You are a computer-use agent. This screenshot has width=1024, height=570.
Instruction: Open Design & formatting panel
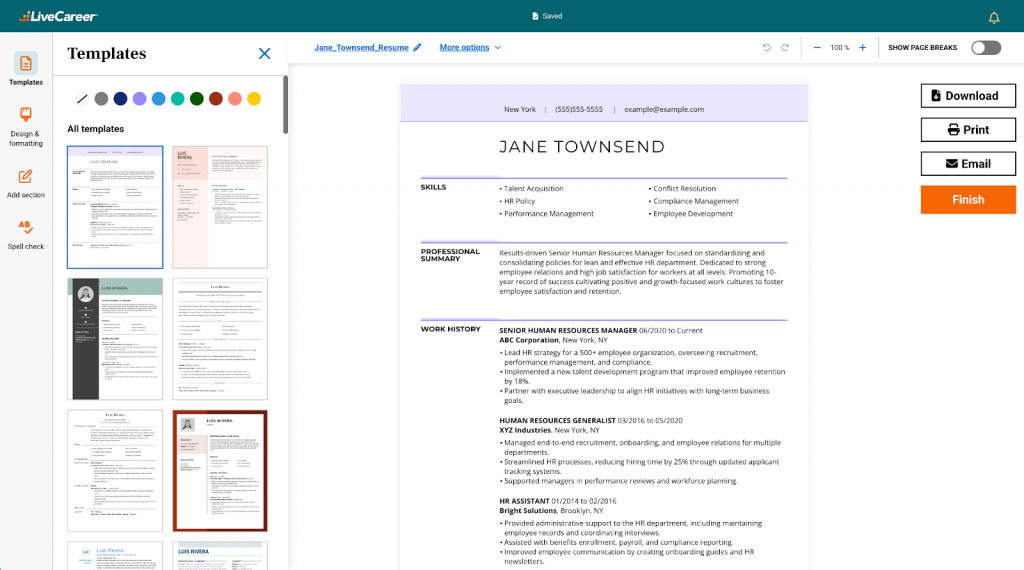(x=26, y=124)
